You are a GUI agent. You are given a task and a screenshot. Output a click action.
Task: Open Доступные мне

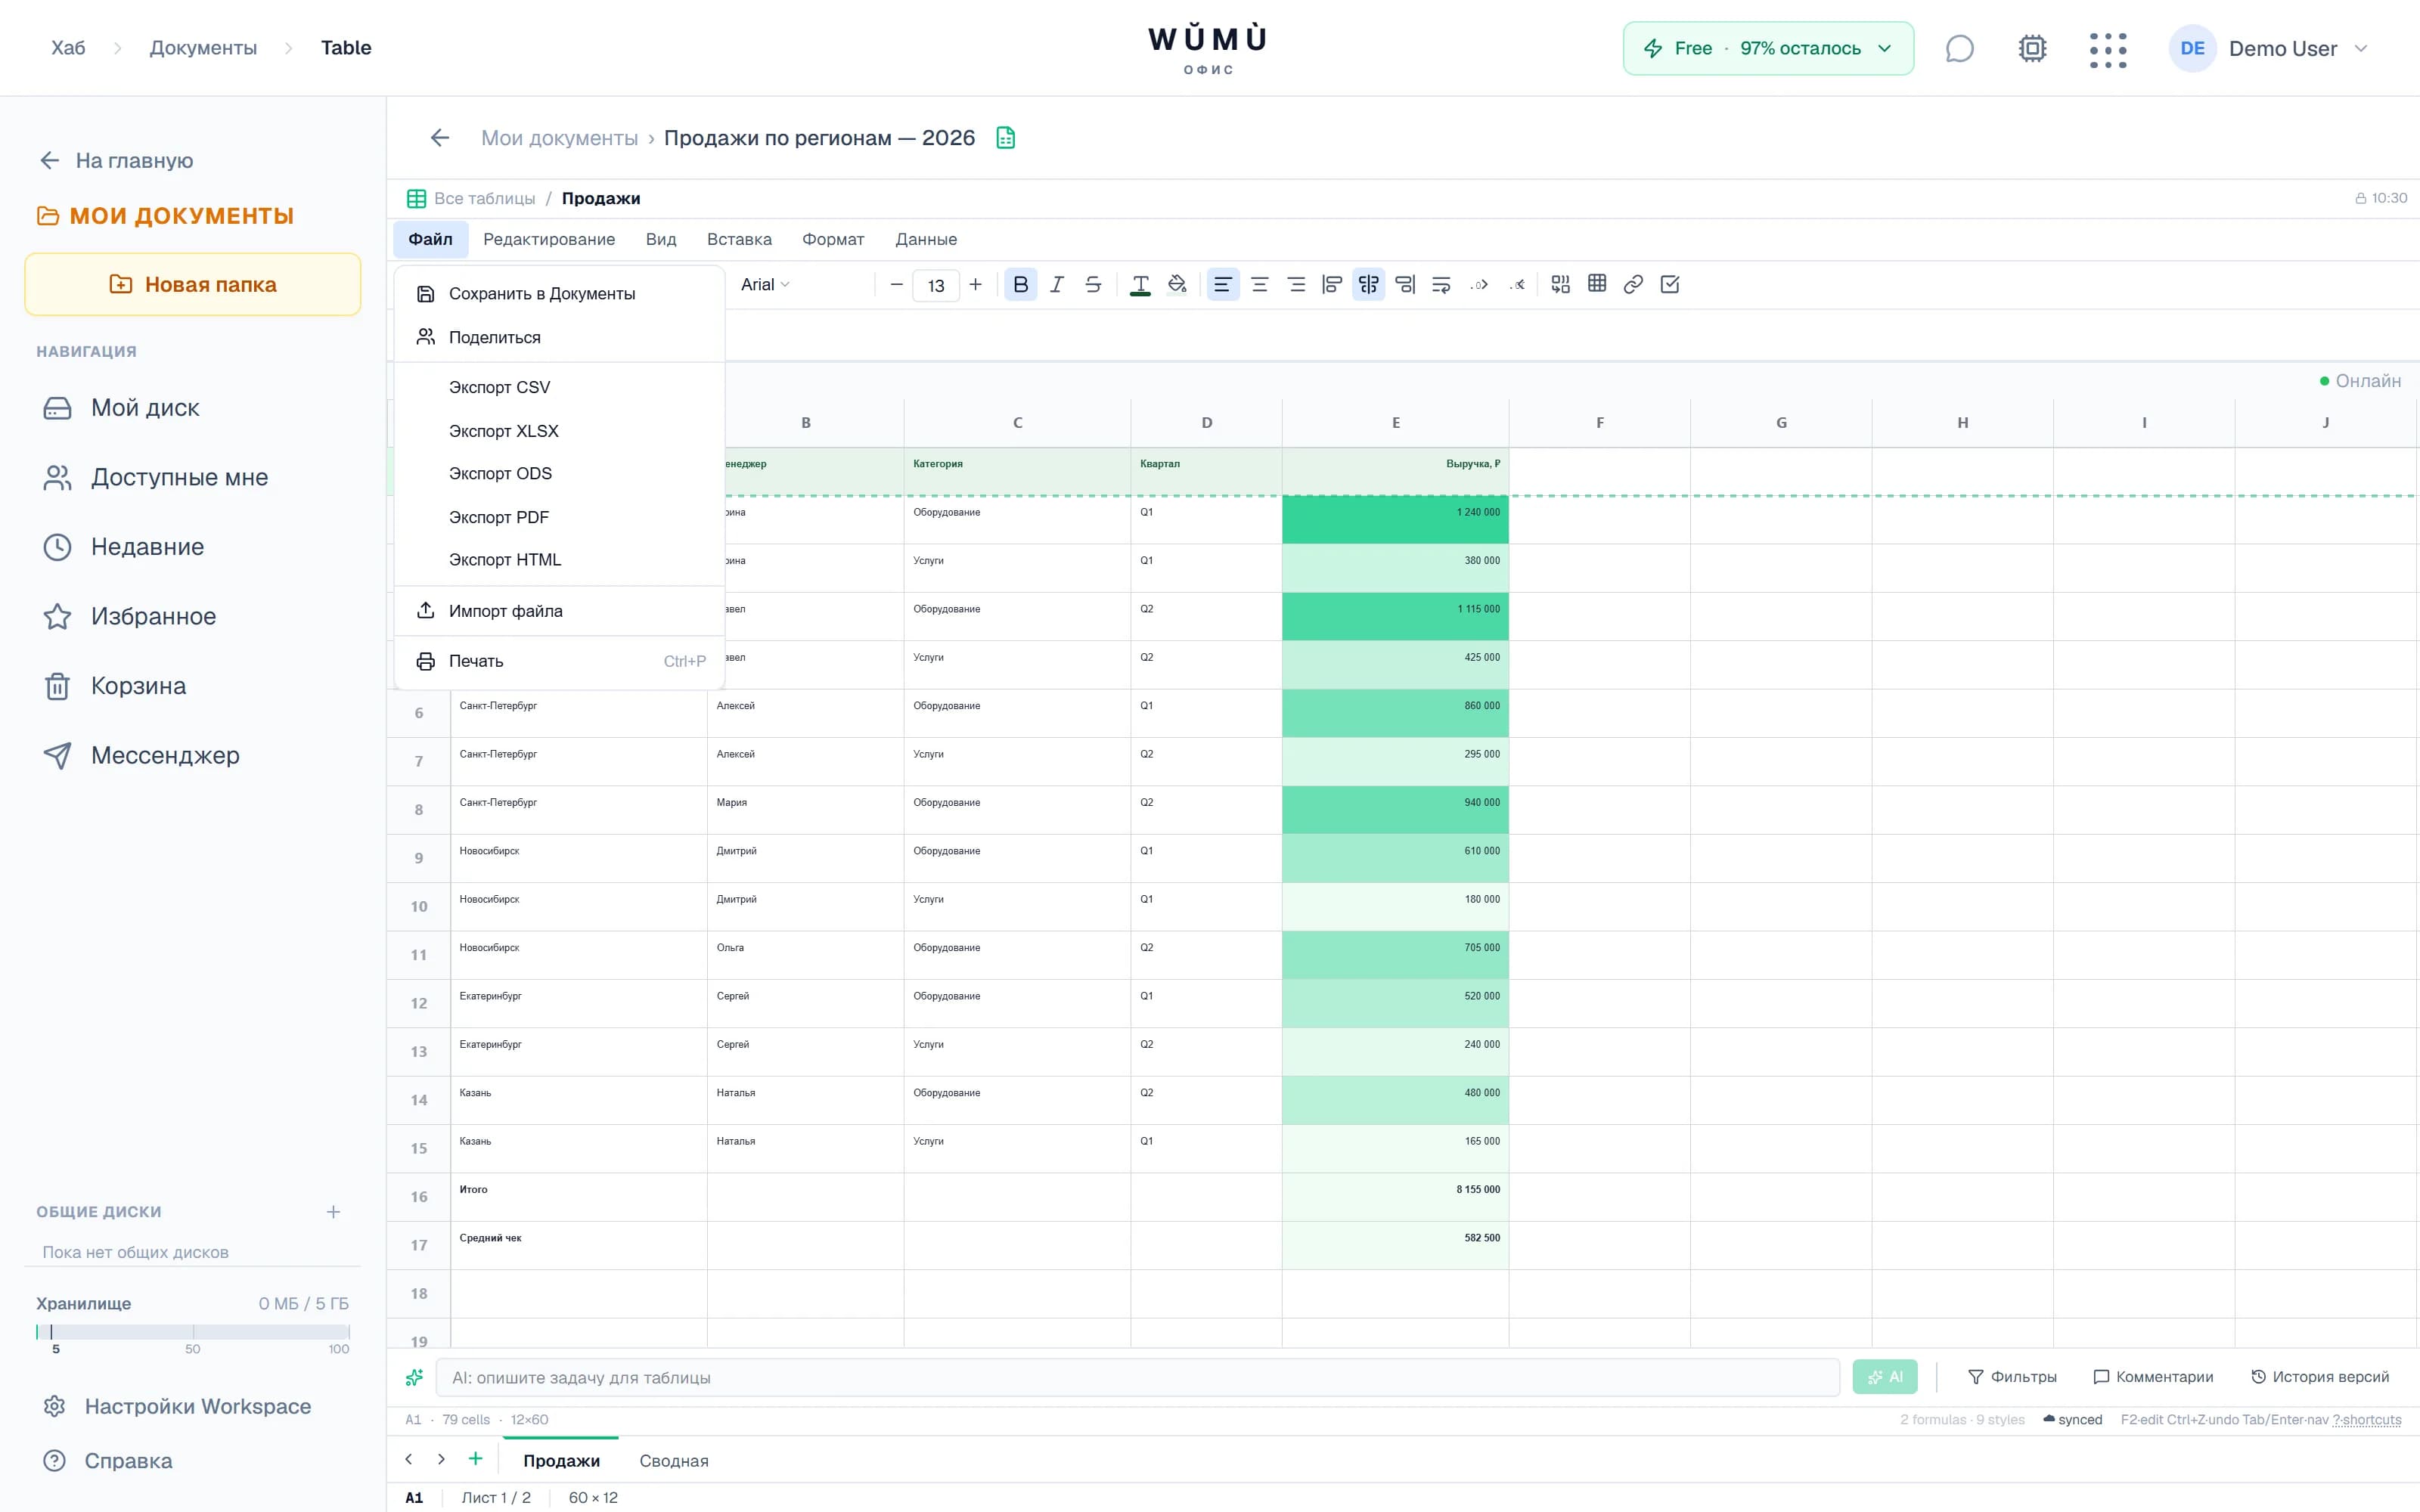192,477
